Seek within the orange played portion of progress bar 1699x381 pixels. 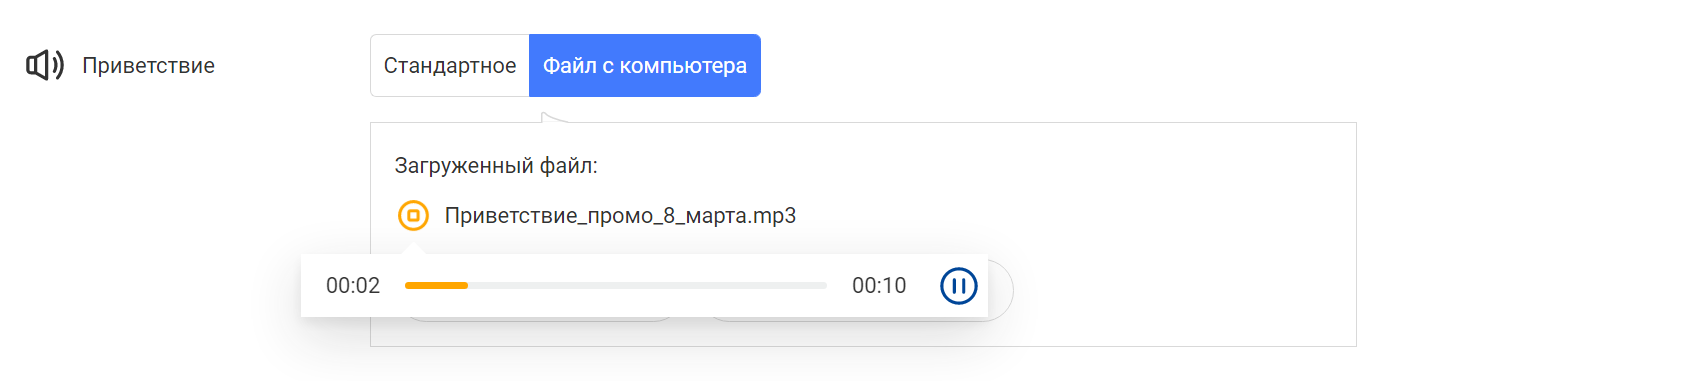(436, 286)
